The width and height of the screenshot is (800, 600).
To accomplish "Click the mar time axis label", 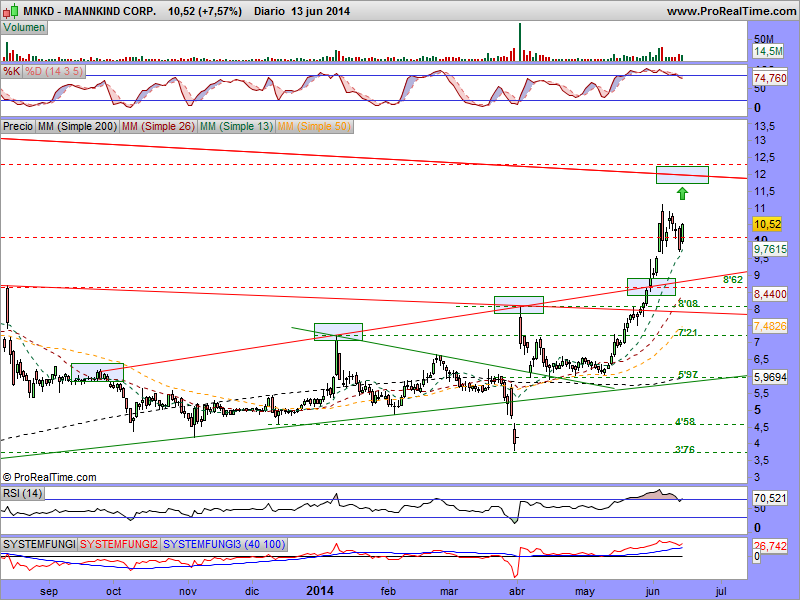I will (449, 591).
